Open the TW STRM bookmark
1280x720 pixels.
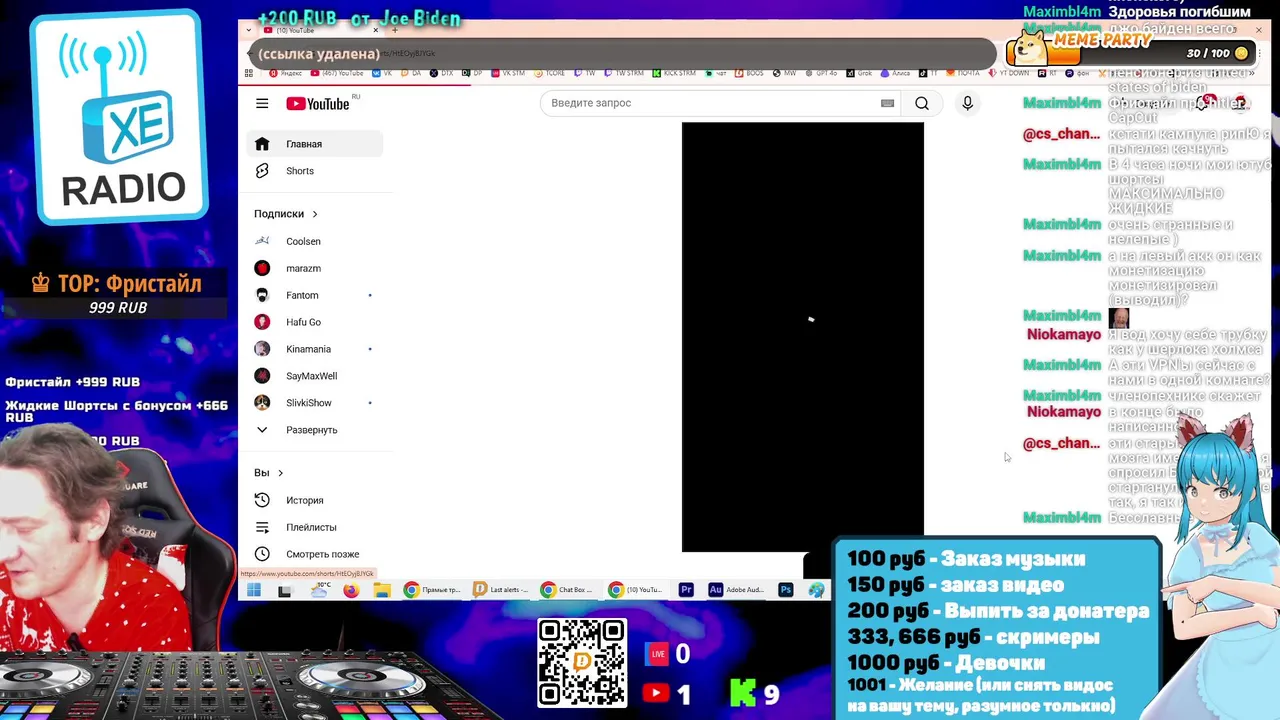(x=623, y=73)
